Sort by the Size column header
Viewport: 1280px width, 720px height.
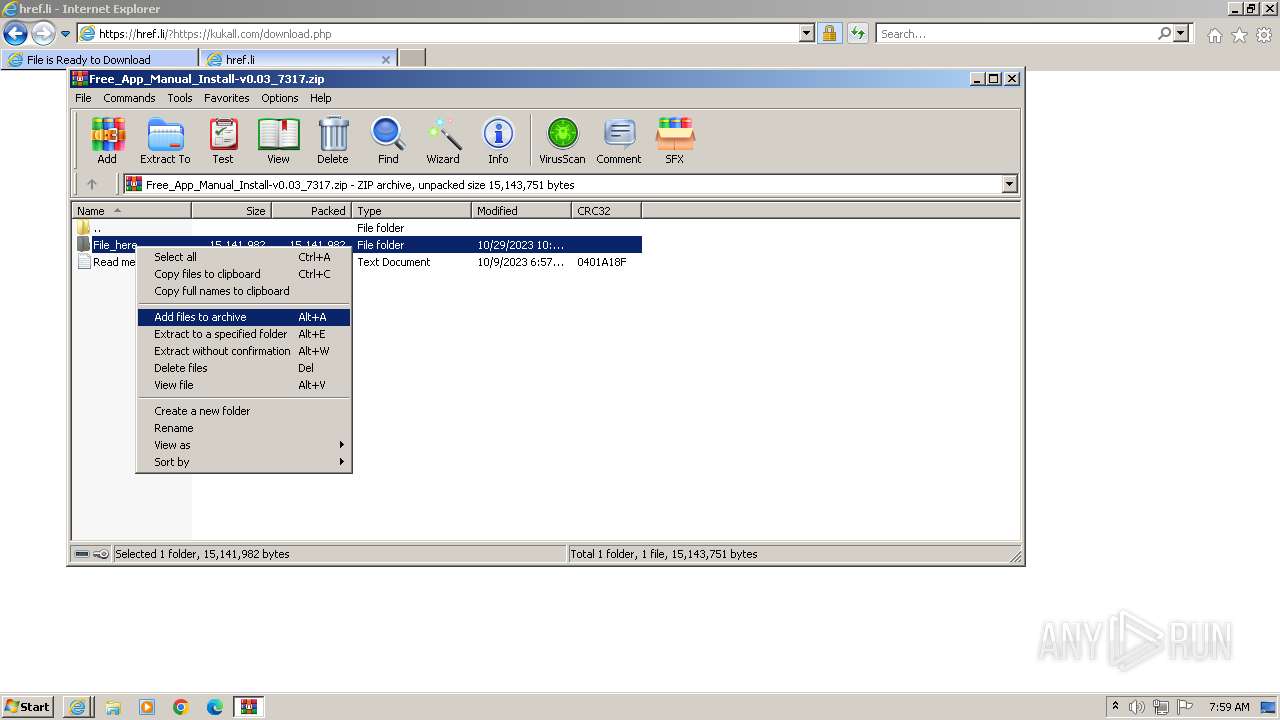pyautogui.click(x=231, y=210)
